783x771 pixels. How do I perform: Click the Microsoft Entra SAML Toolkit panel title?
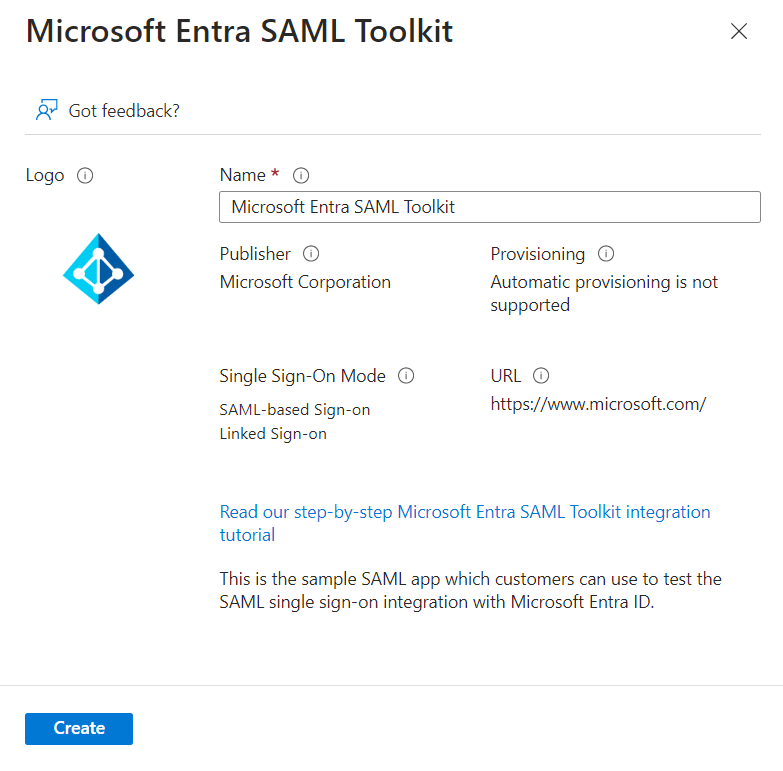coord(239,31)
